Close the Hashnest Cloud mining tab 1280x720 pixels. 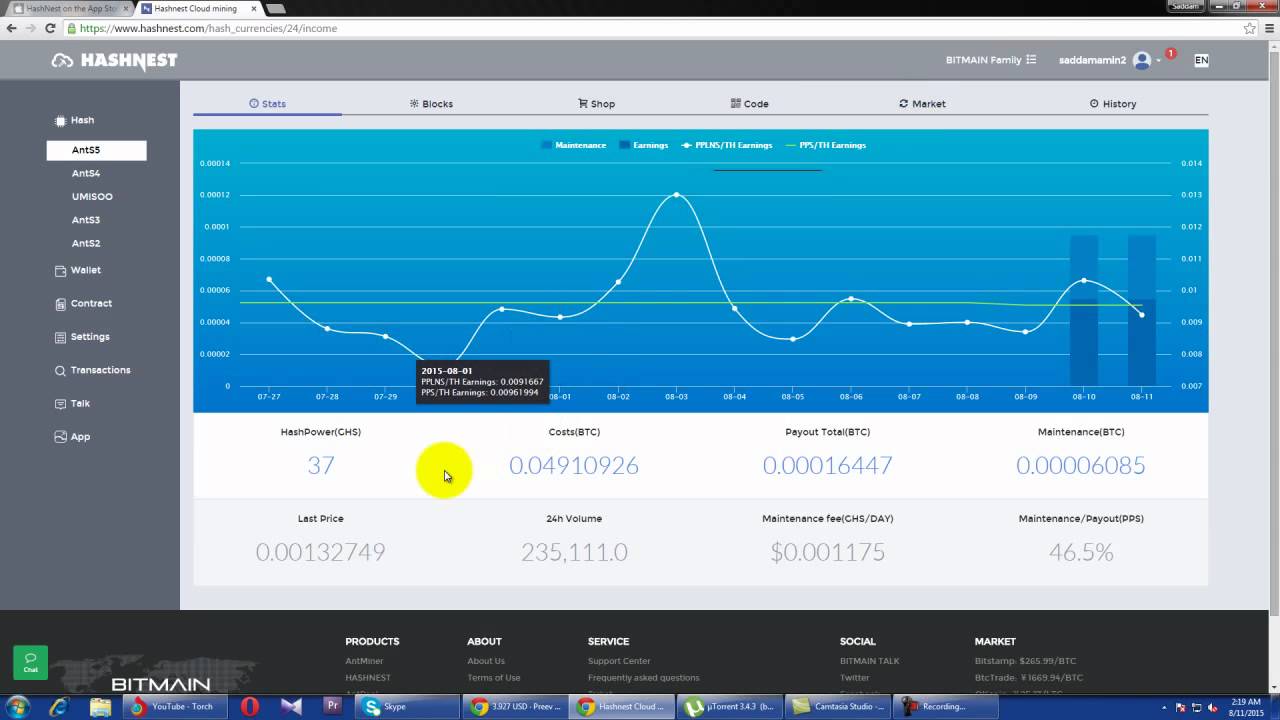coord(255,8)
